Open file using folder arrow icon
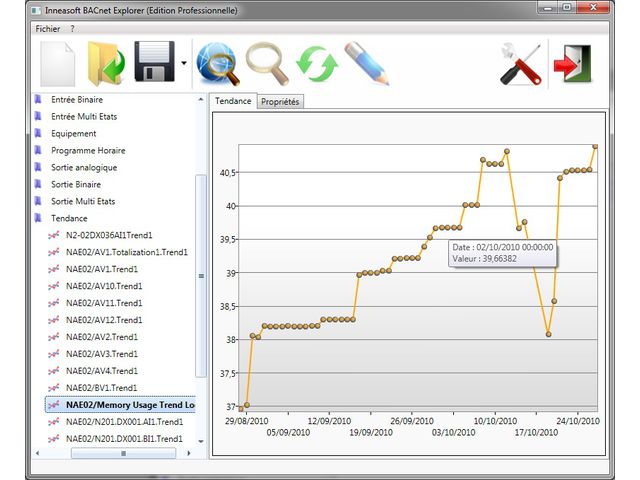640x480 pixels. click(106, 64)
